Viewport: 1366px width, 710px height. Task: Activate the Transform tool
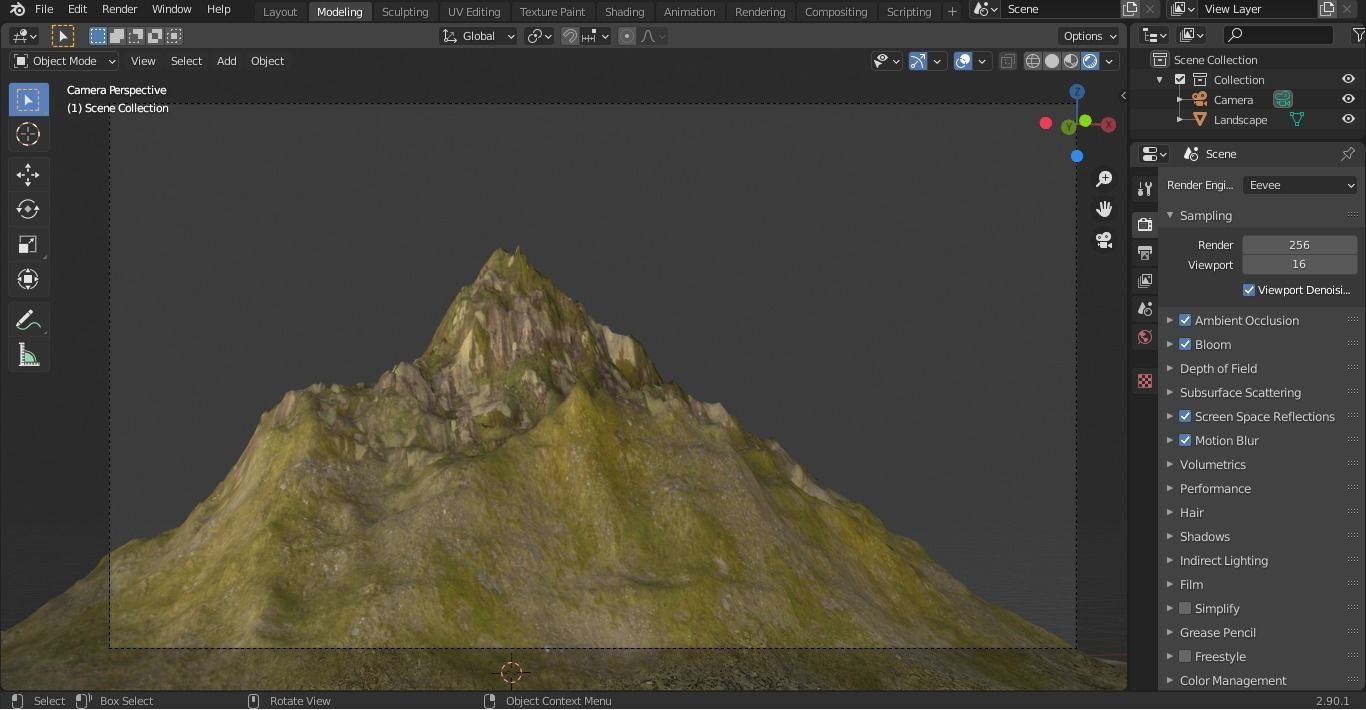pyautogui.click(x=28, y=279)
